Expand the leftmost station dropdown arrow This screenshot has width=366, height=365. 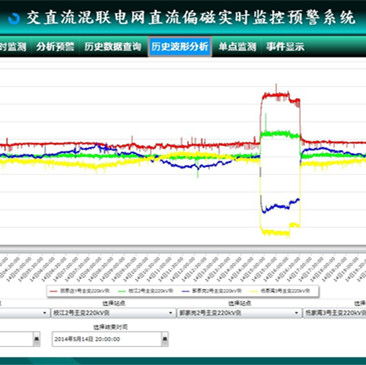tap(45, 313)
